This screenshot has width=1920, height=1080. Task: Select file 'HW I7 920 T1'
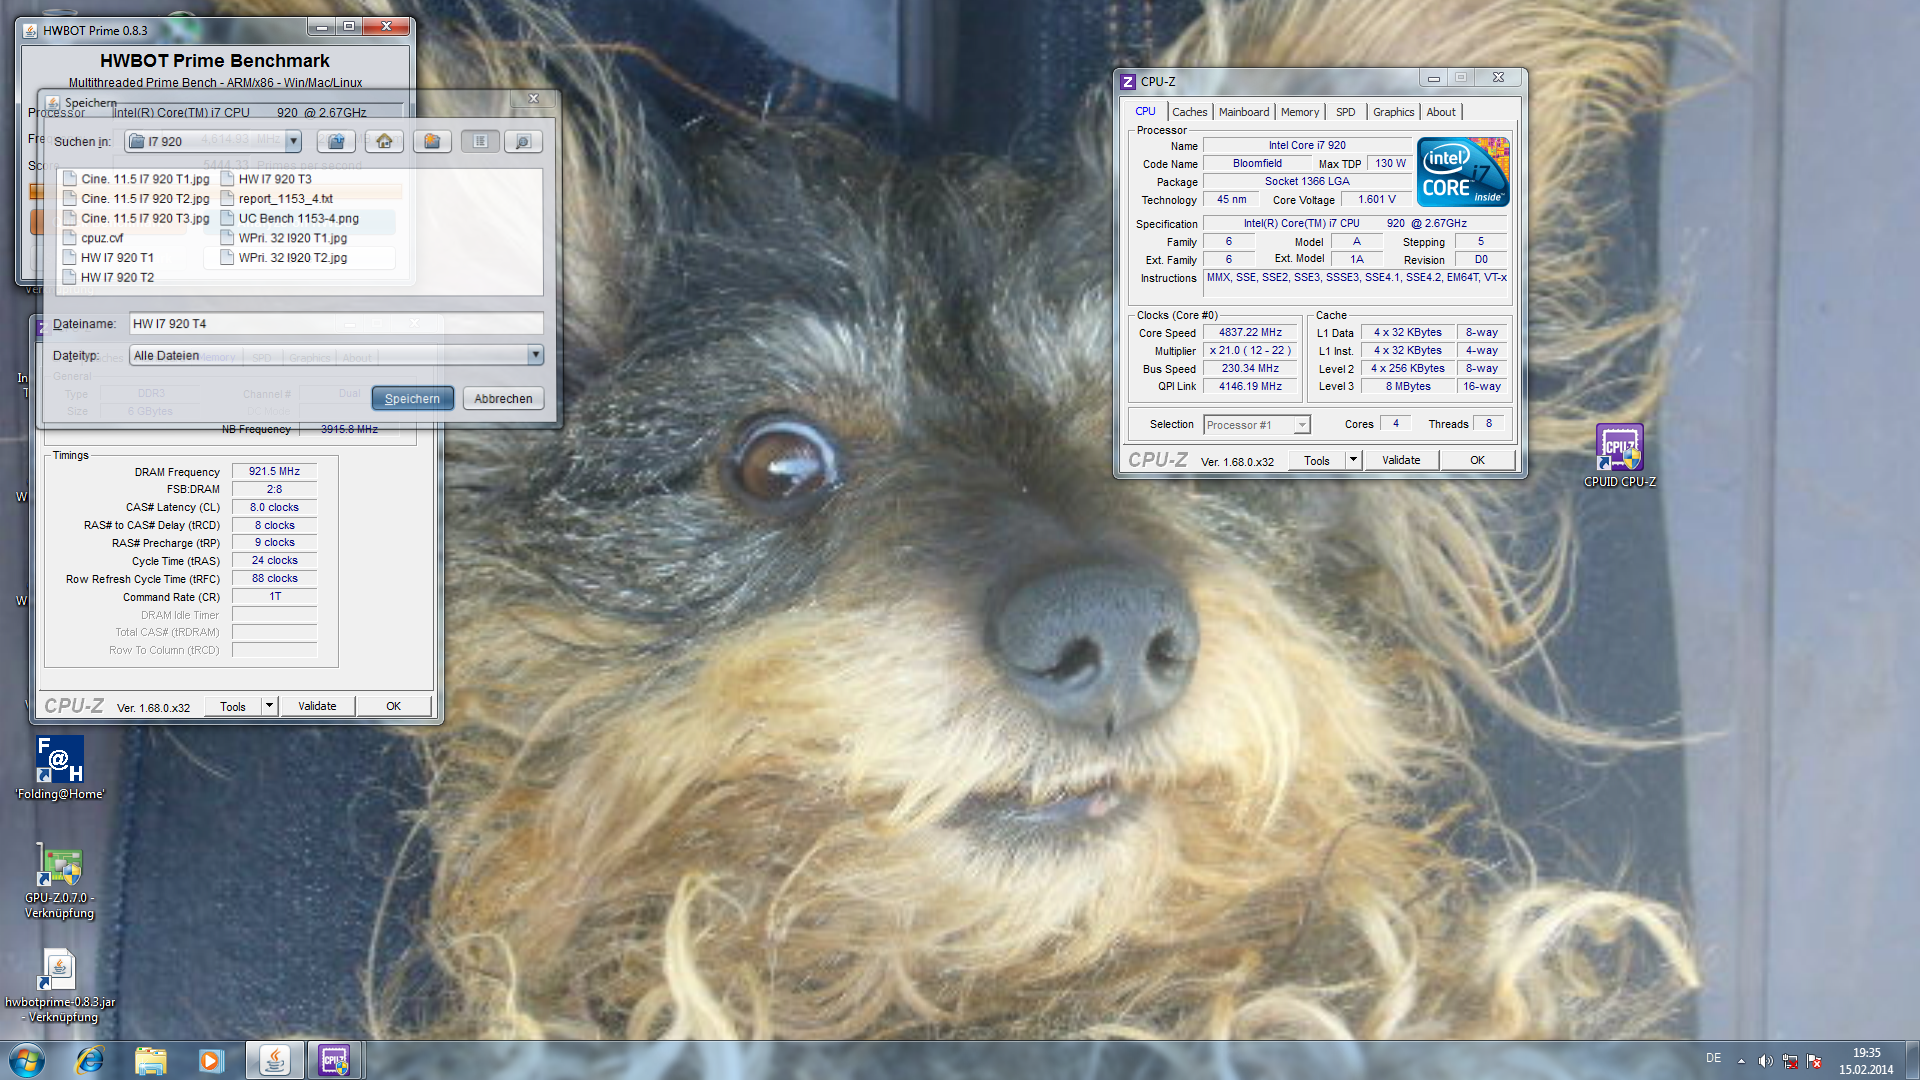pyautogui.click(x=108, y=258)
